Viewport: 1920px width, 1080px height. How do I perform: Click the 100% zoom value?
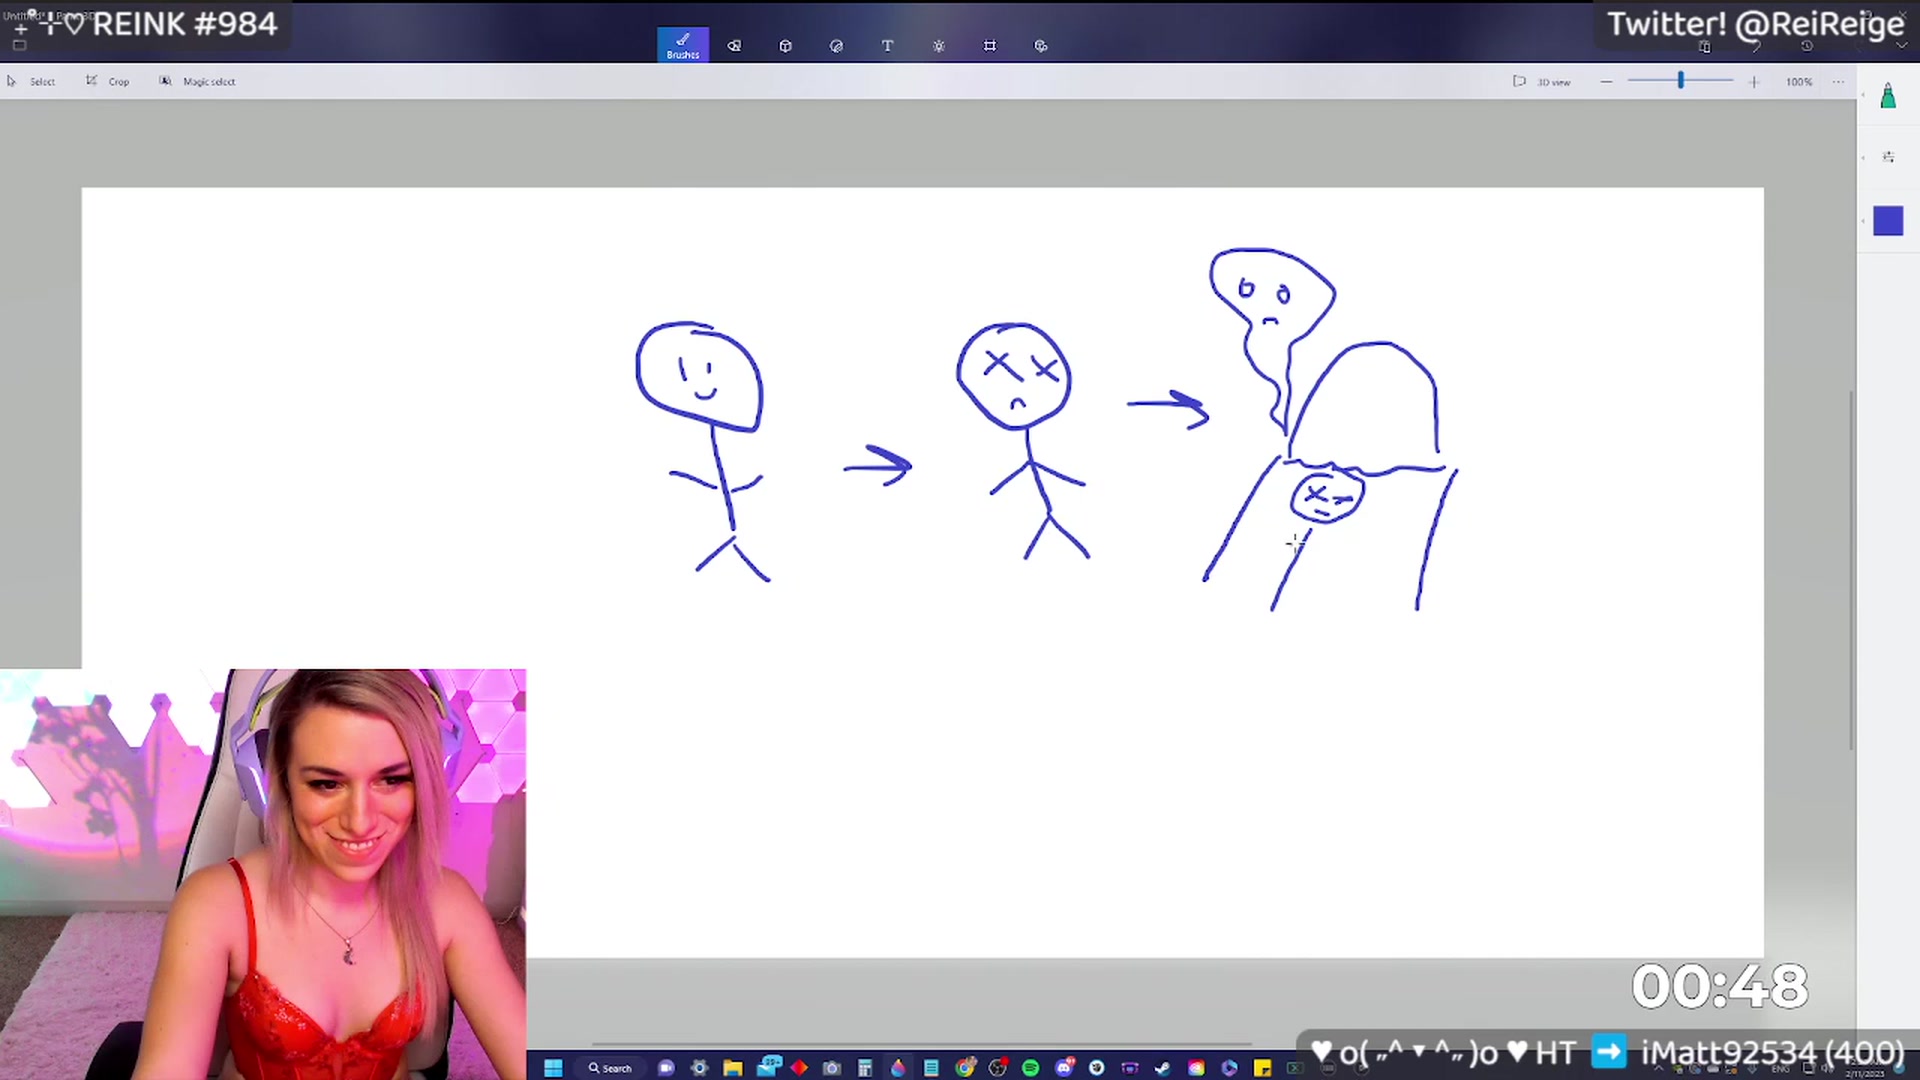pos(1798,81)
